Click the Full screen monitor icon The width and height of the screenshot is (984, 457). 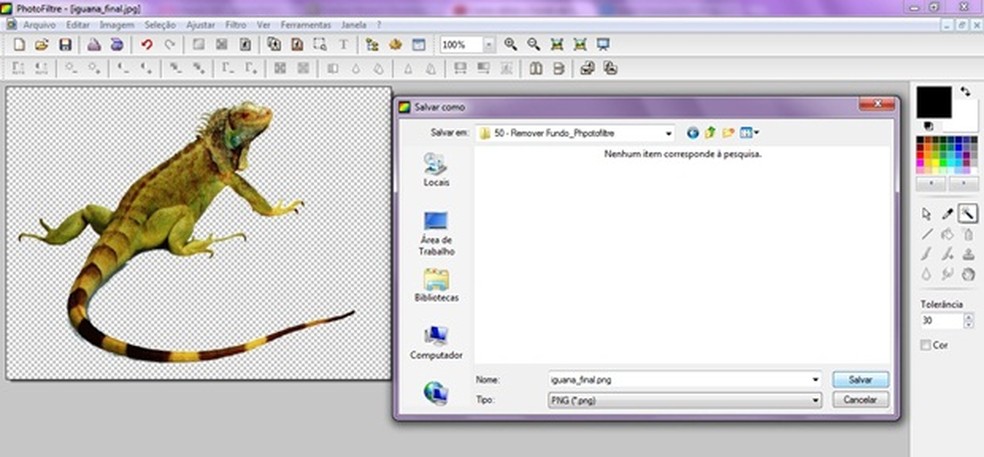603,45
